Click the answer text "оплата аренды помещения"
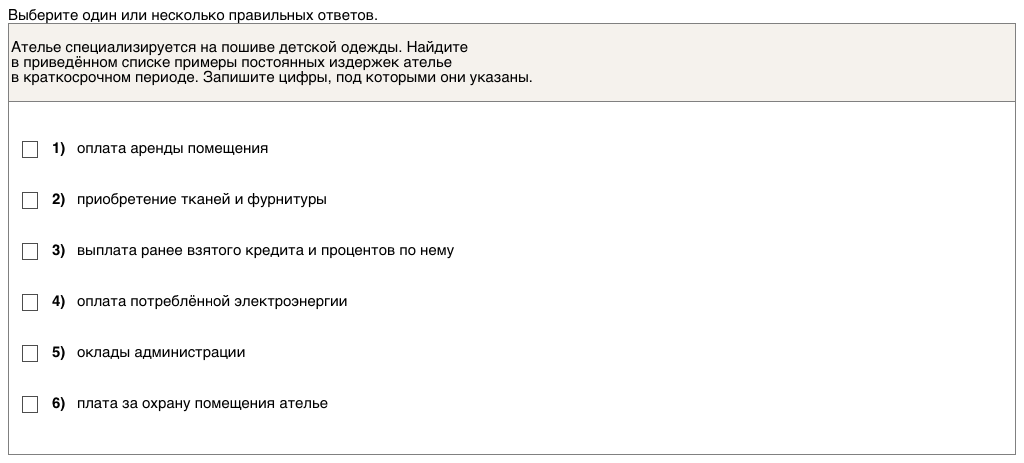Image resolution: width=1024 pixels, height=463 pixels. (172, 149)
